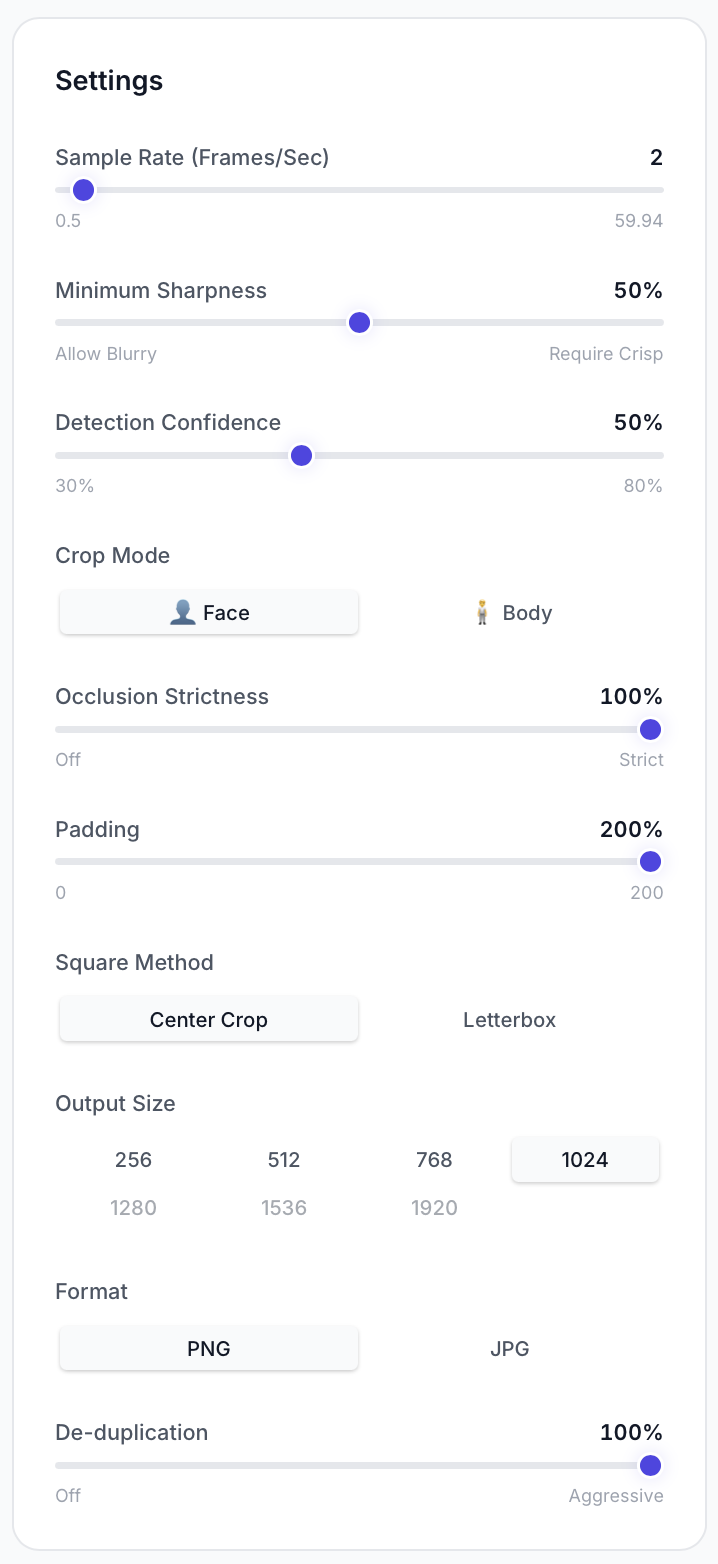Switch format to PNG
Viewport: 718px width, 1564px height.
(x=209, y=1349)
